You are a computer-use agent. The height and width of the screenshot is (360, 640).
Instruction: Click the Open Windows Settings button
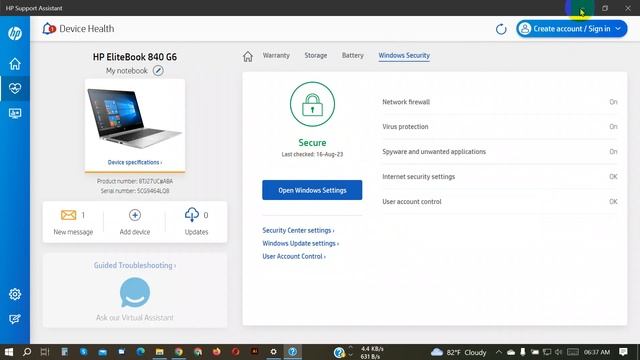tap(312, 190)
